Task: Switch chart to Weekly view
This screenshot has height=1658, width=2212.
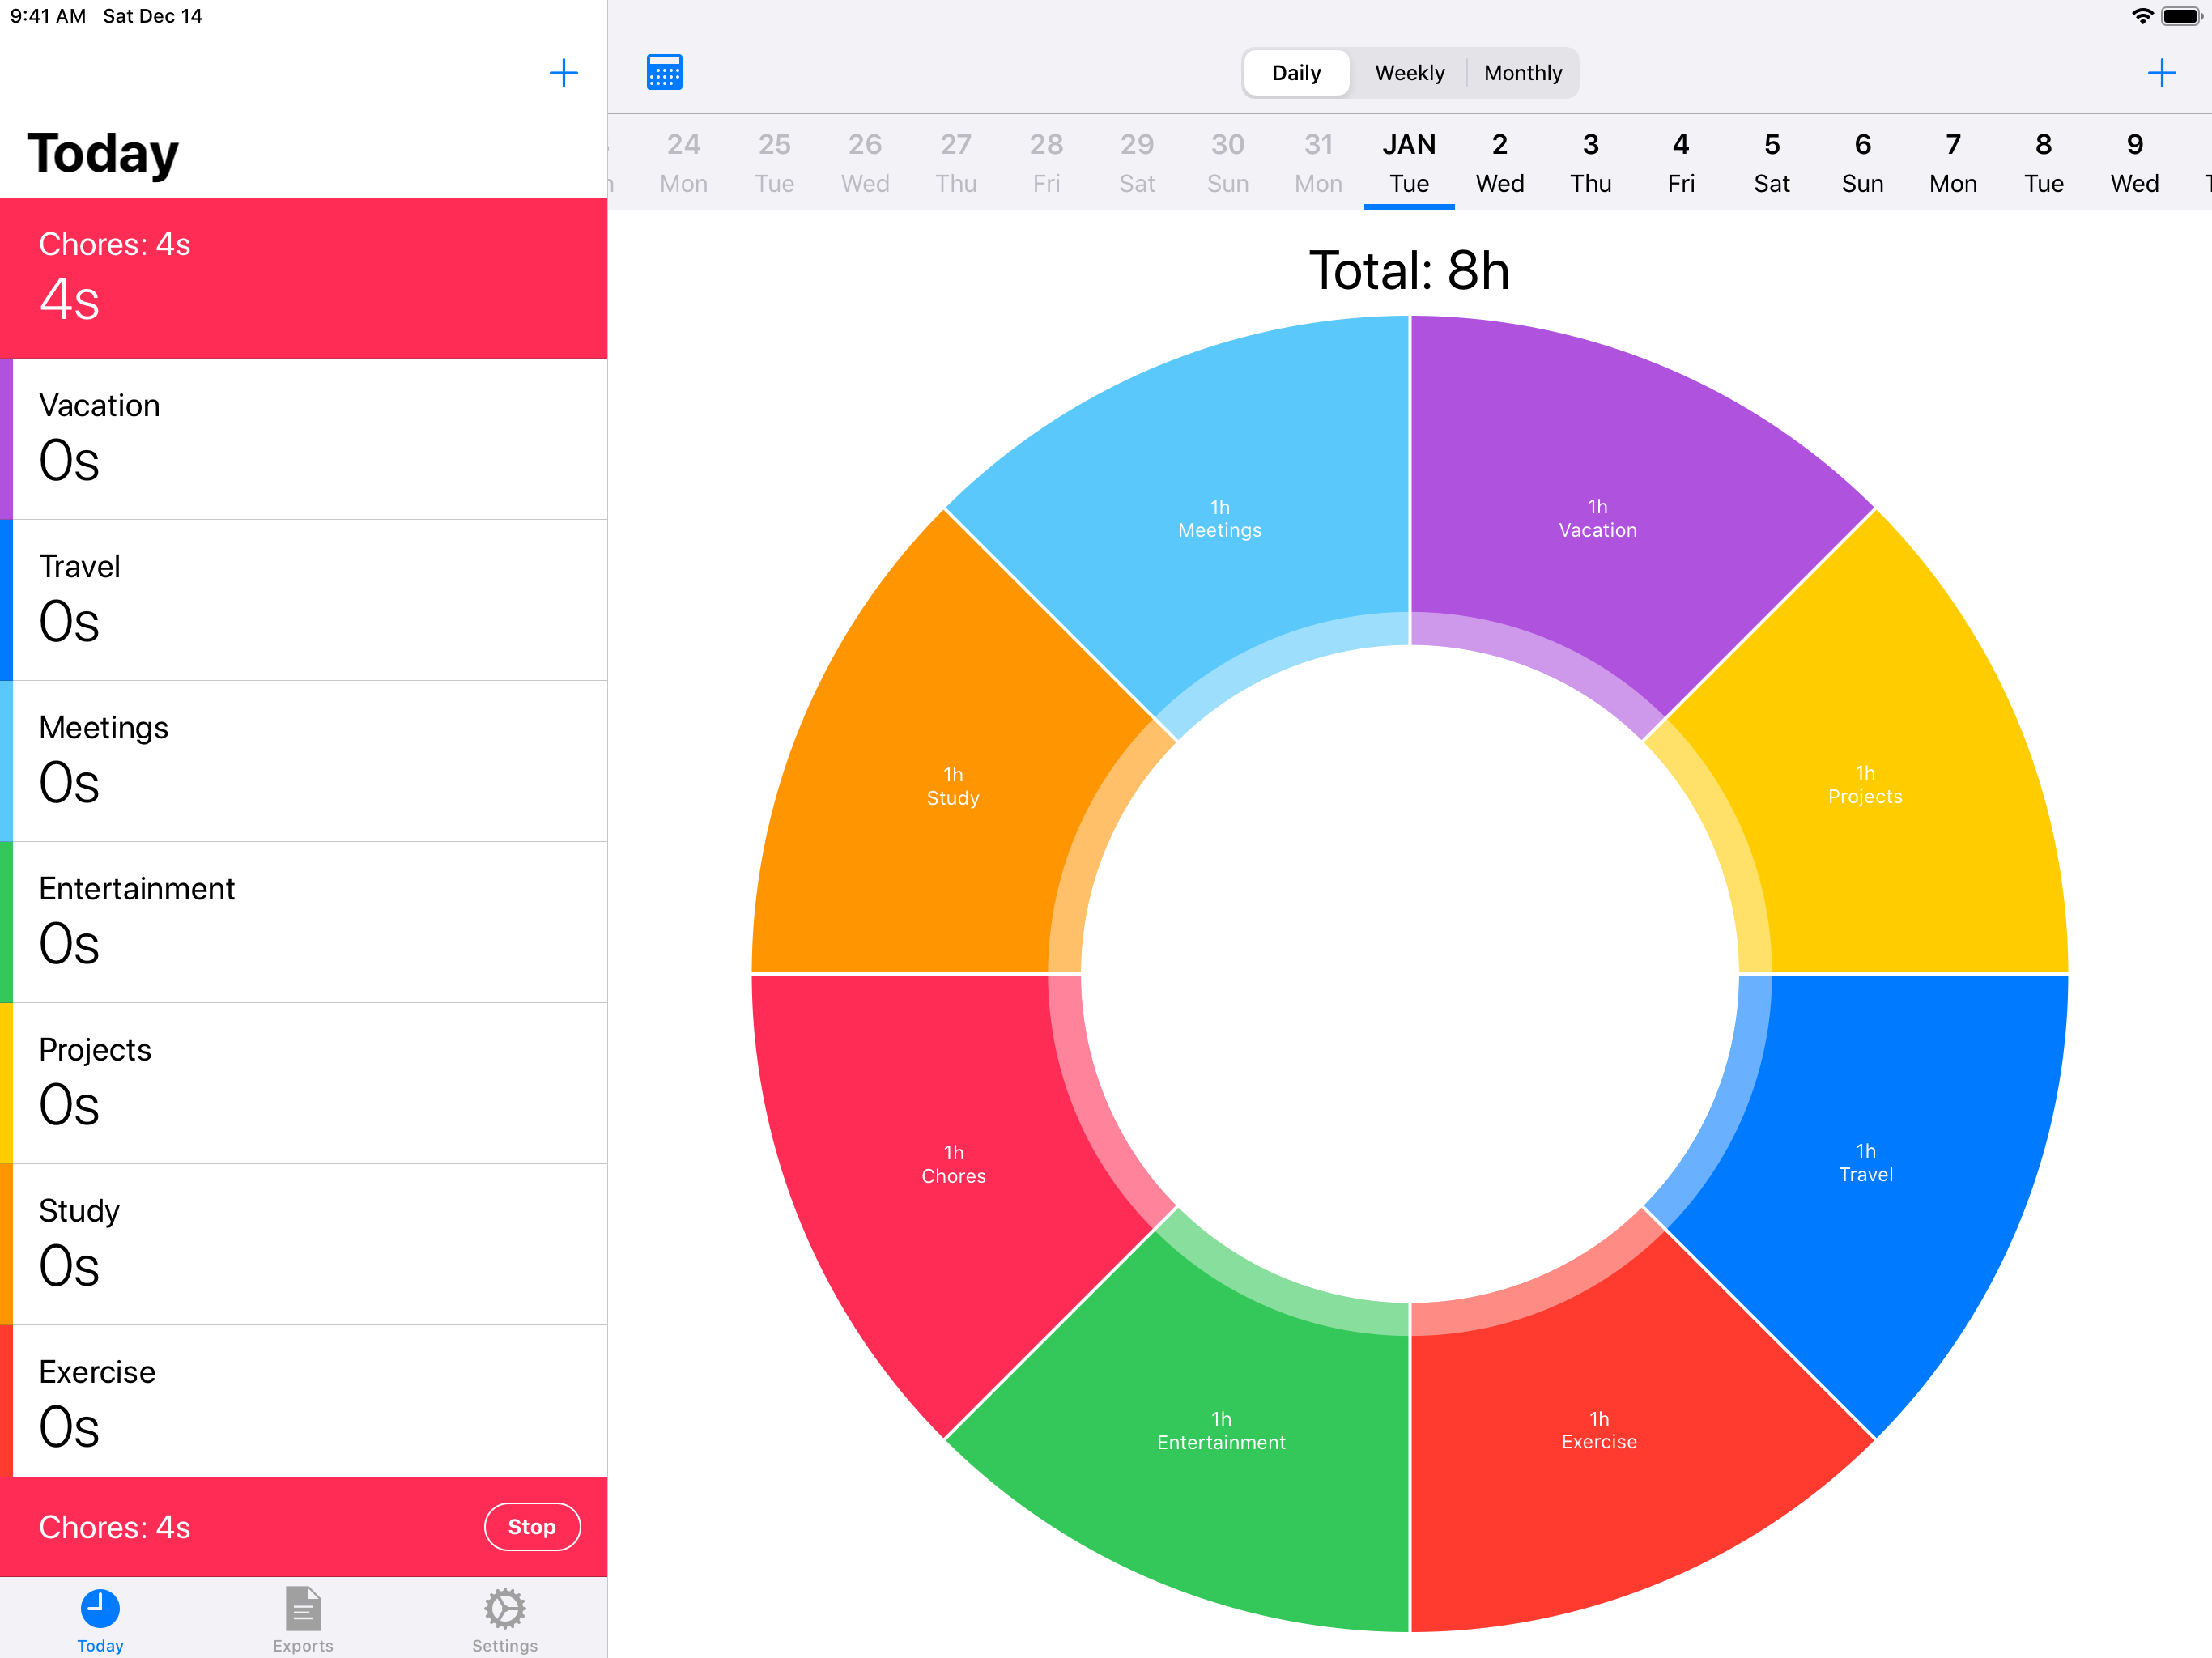Action: coord(1409,73)
